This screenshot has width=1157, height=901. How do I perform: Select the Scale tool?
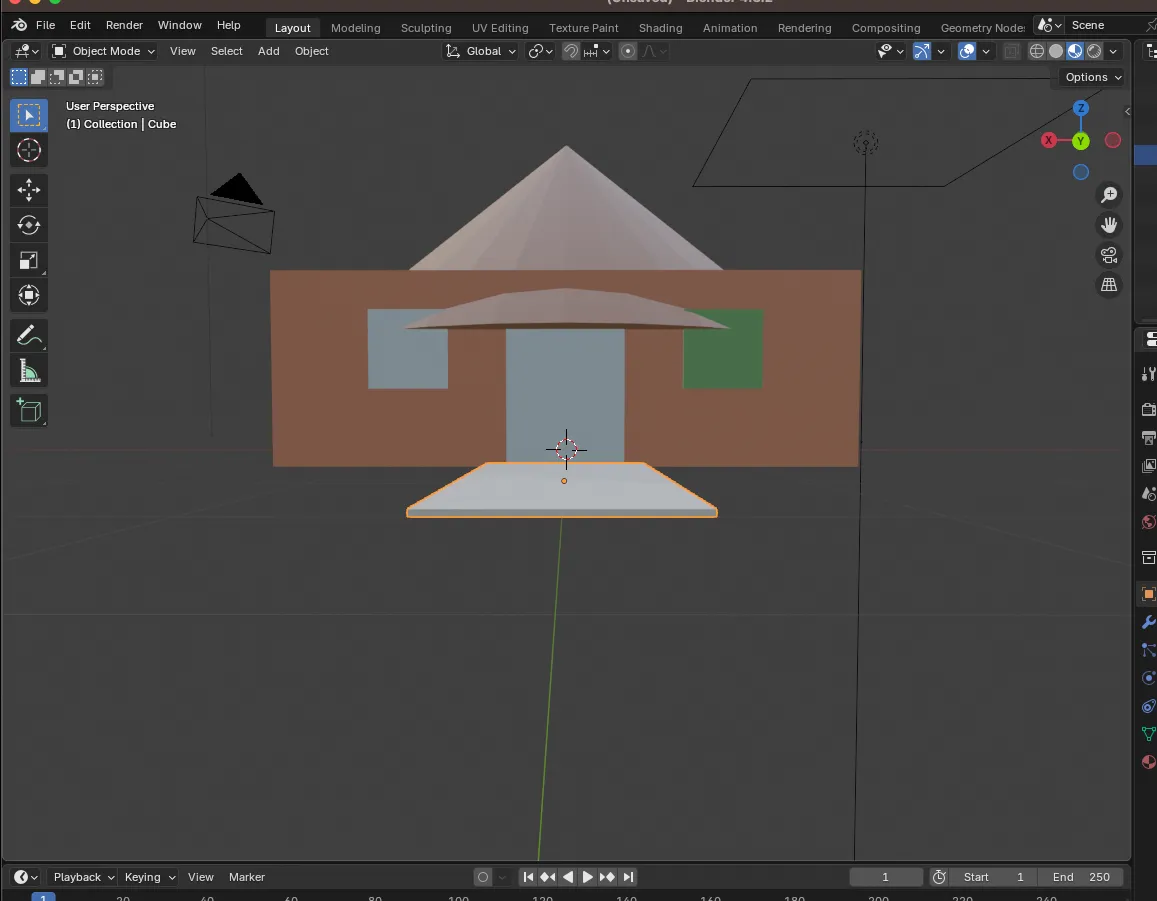(29, 261)
